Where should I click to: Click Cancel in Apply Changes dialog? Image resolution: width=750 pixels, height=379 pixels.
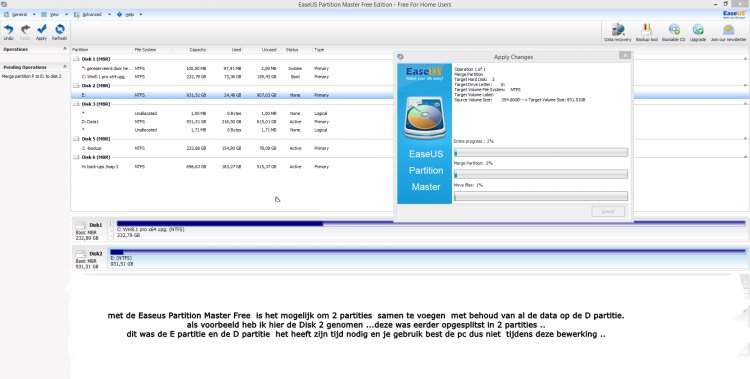click(x=608, y=212)
